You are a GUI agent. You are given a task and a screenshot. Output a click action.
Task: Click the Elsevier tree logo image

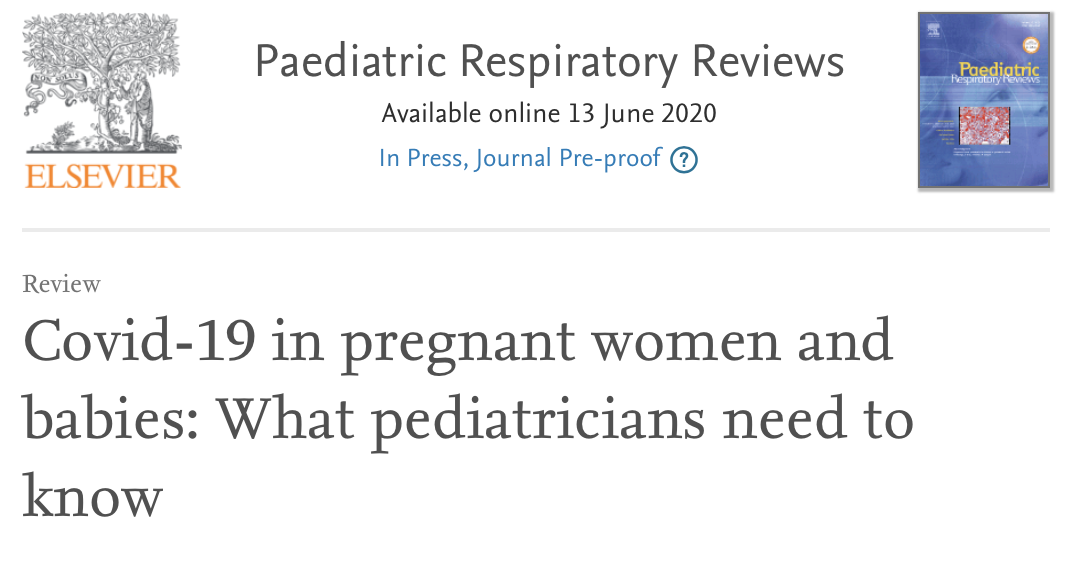point(102,84)
